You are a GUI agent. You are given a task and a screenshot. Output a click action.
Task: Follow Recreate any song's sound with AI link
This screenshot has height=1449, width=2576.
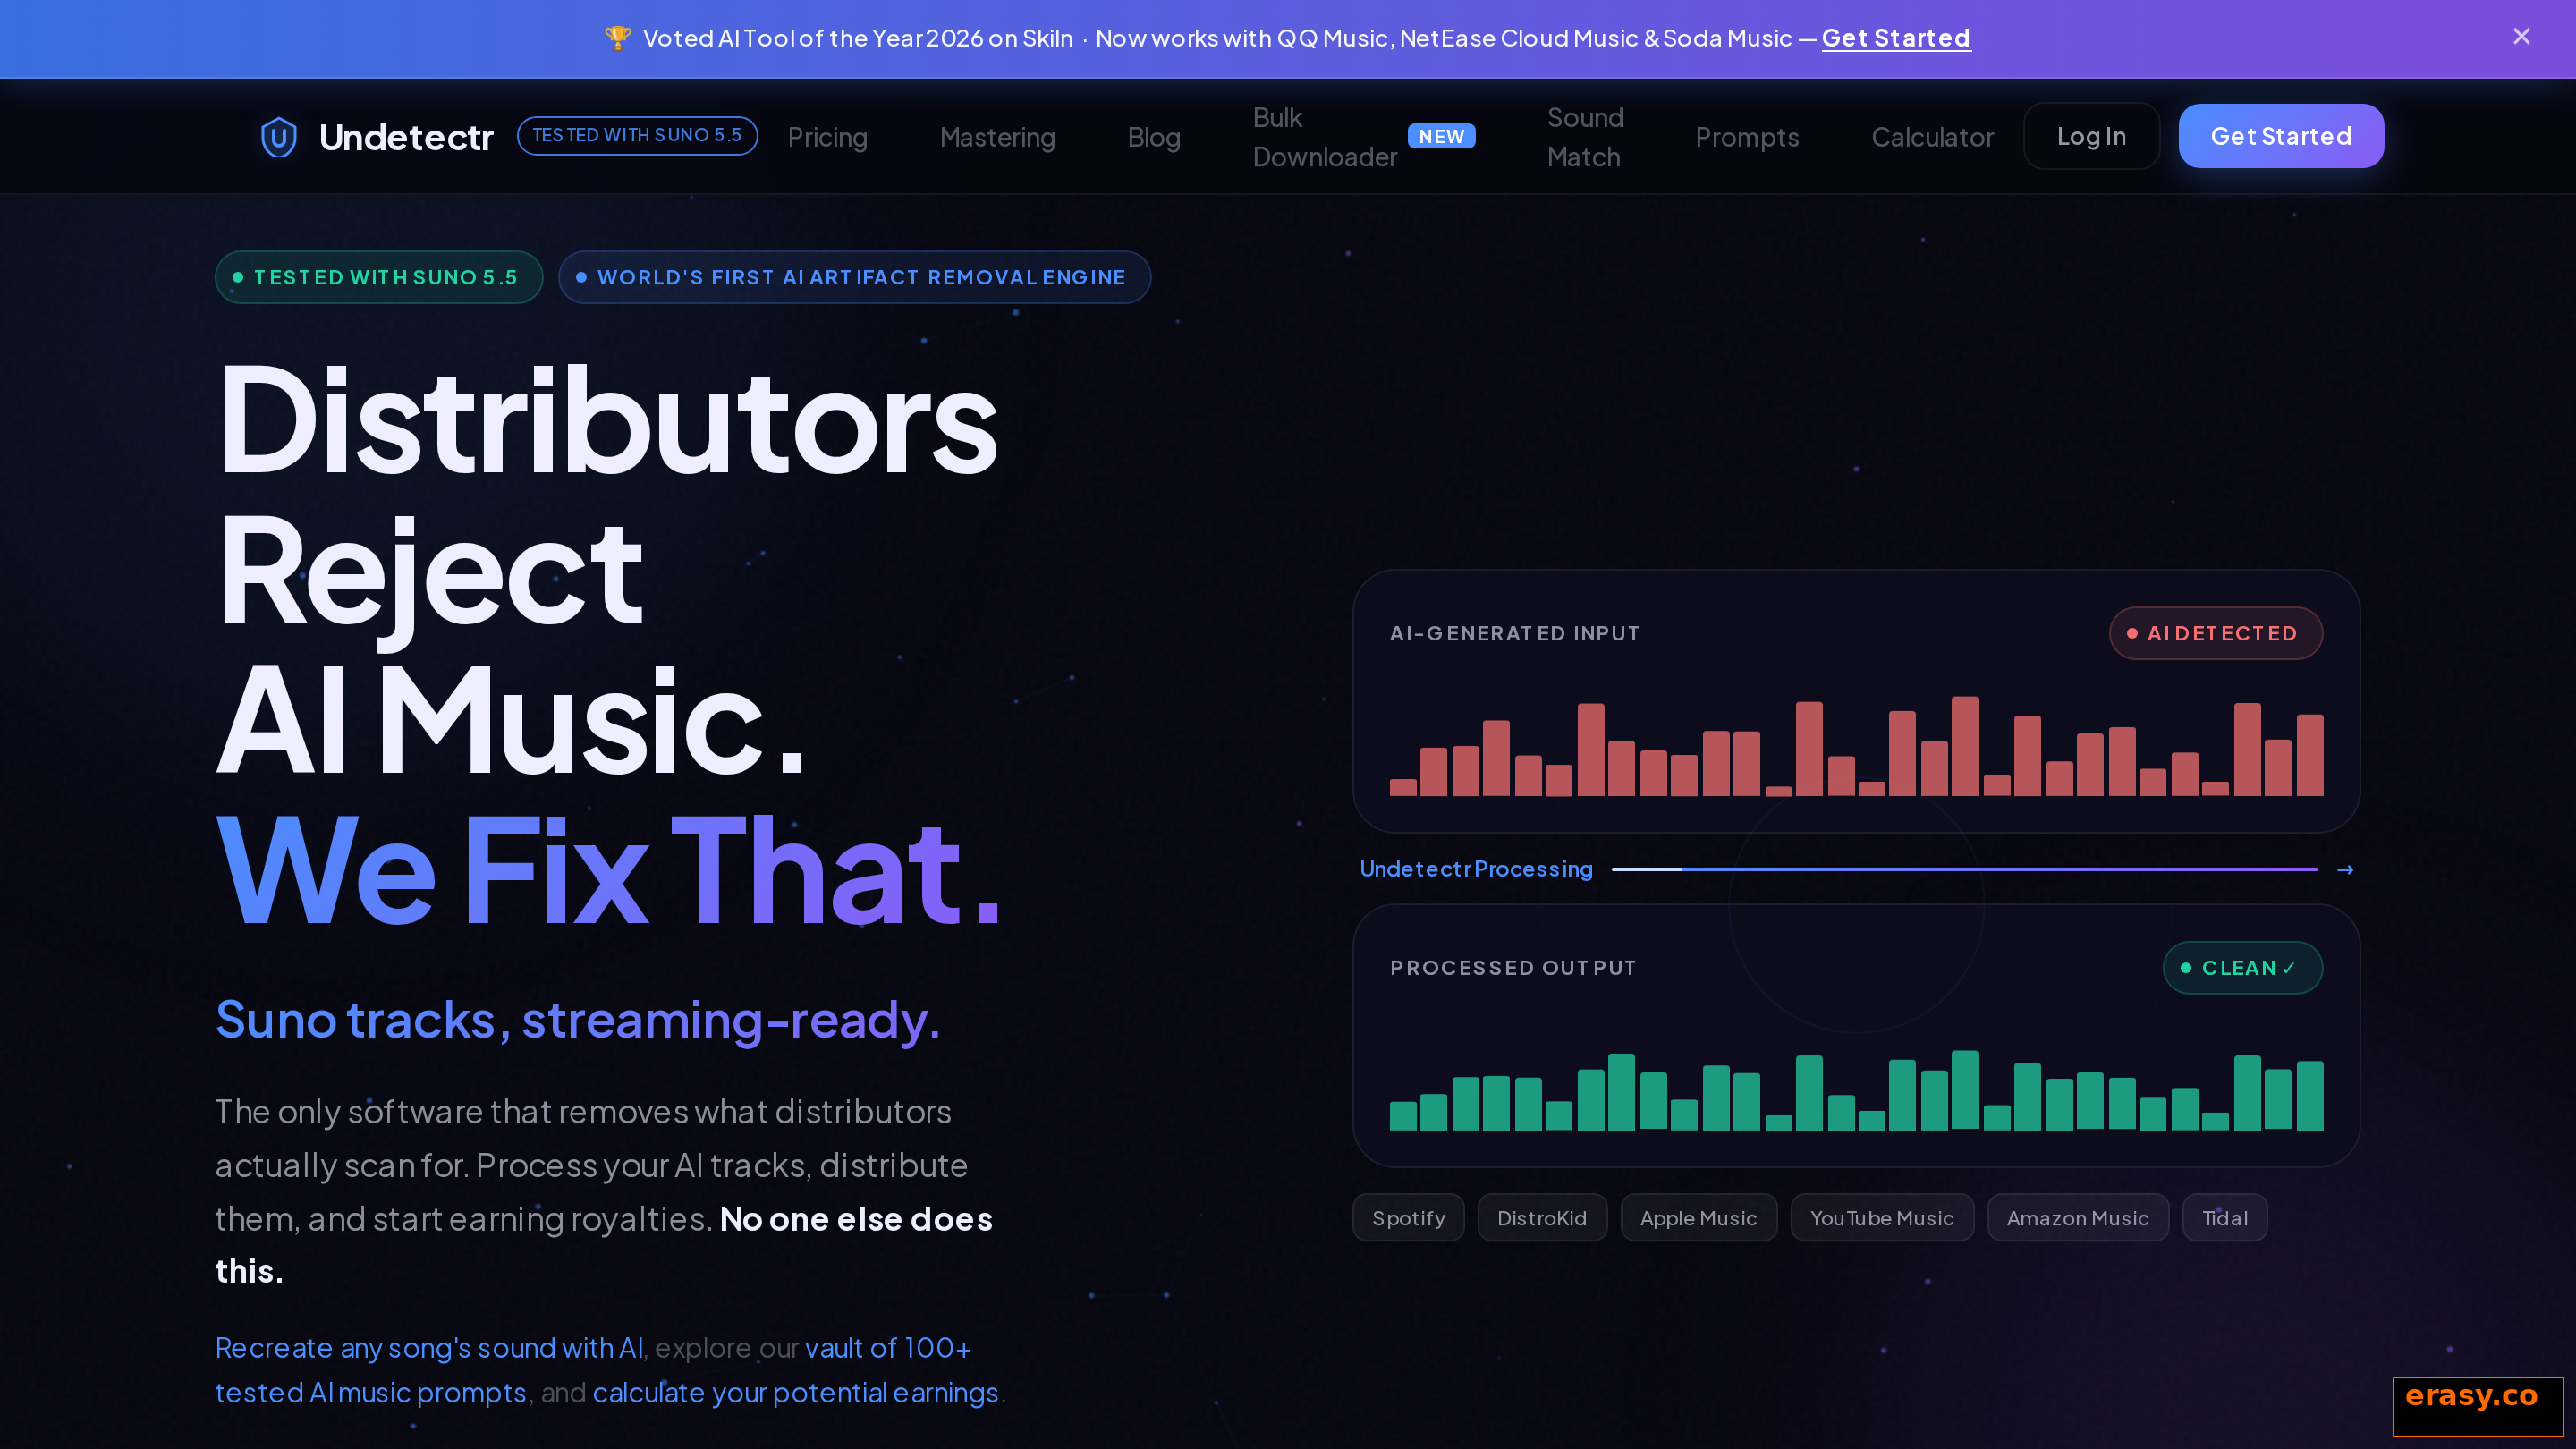[x=429, y=1348]
